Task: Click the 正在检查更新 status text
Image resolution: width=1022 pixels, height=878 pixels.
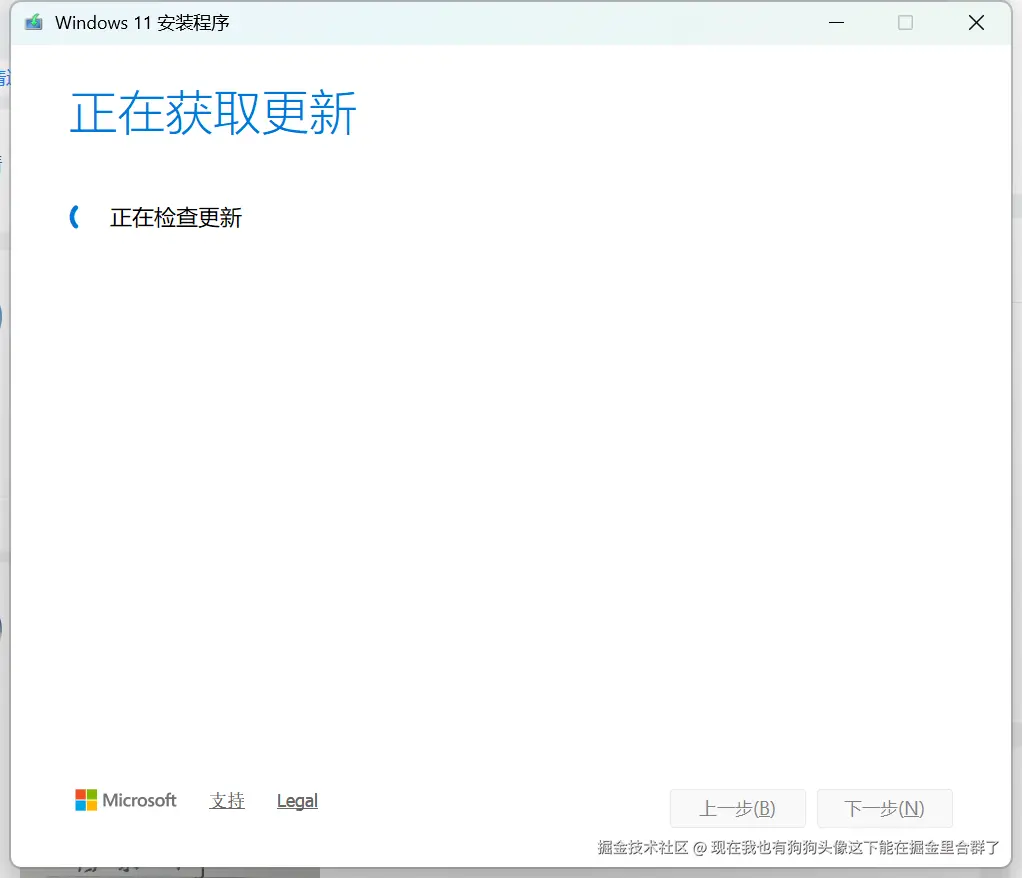Action: [175, 217]
